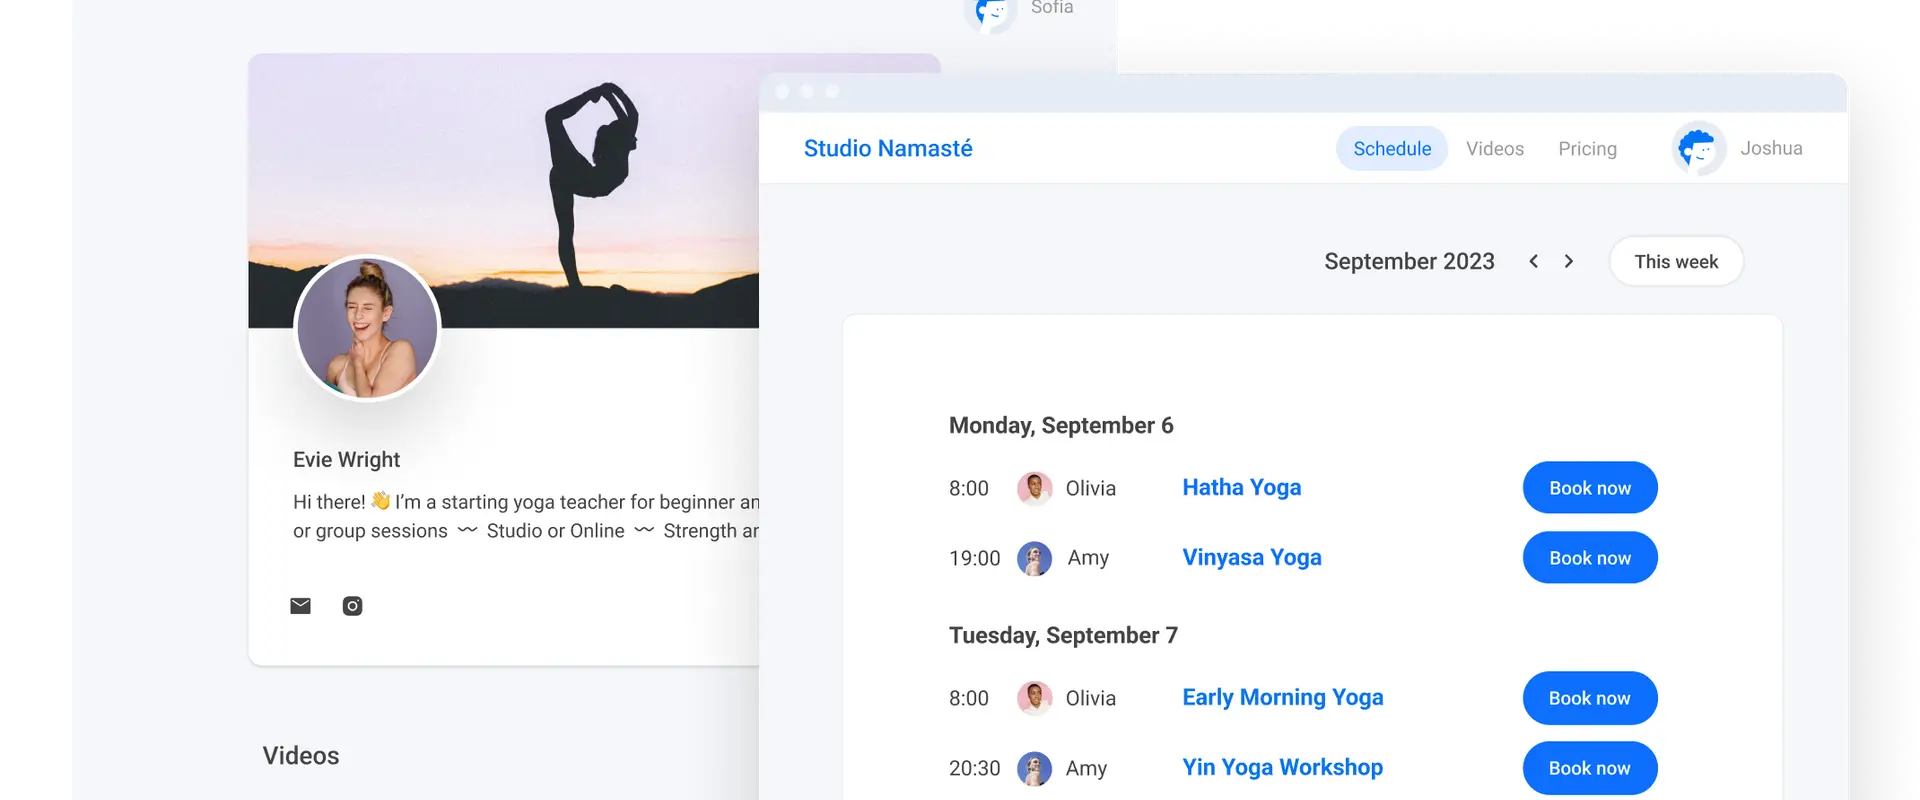Click the September 2023 month label
This screenshot has width=1920, height=800.
1409,261
